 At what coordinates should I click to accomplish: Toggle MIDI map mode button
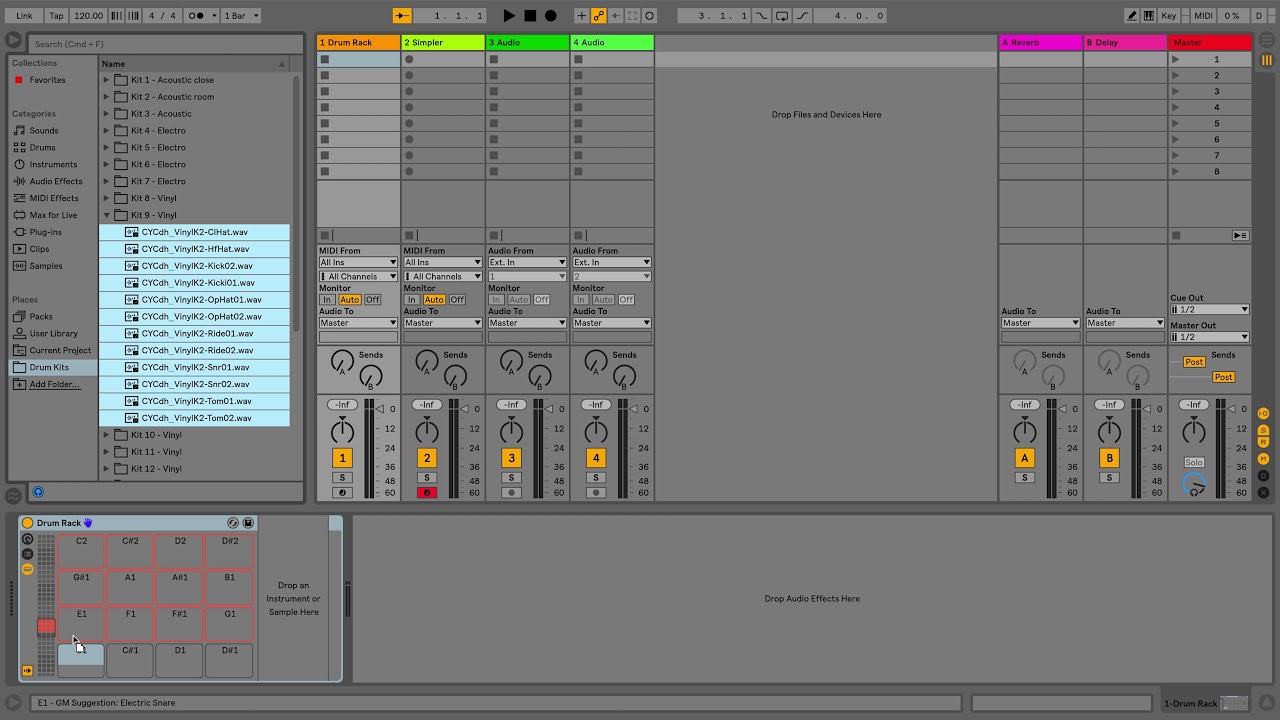[x=1204, y=16]
